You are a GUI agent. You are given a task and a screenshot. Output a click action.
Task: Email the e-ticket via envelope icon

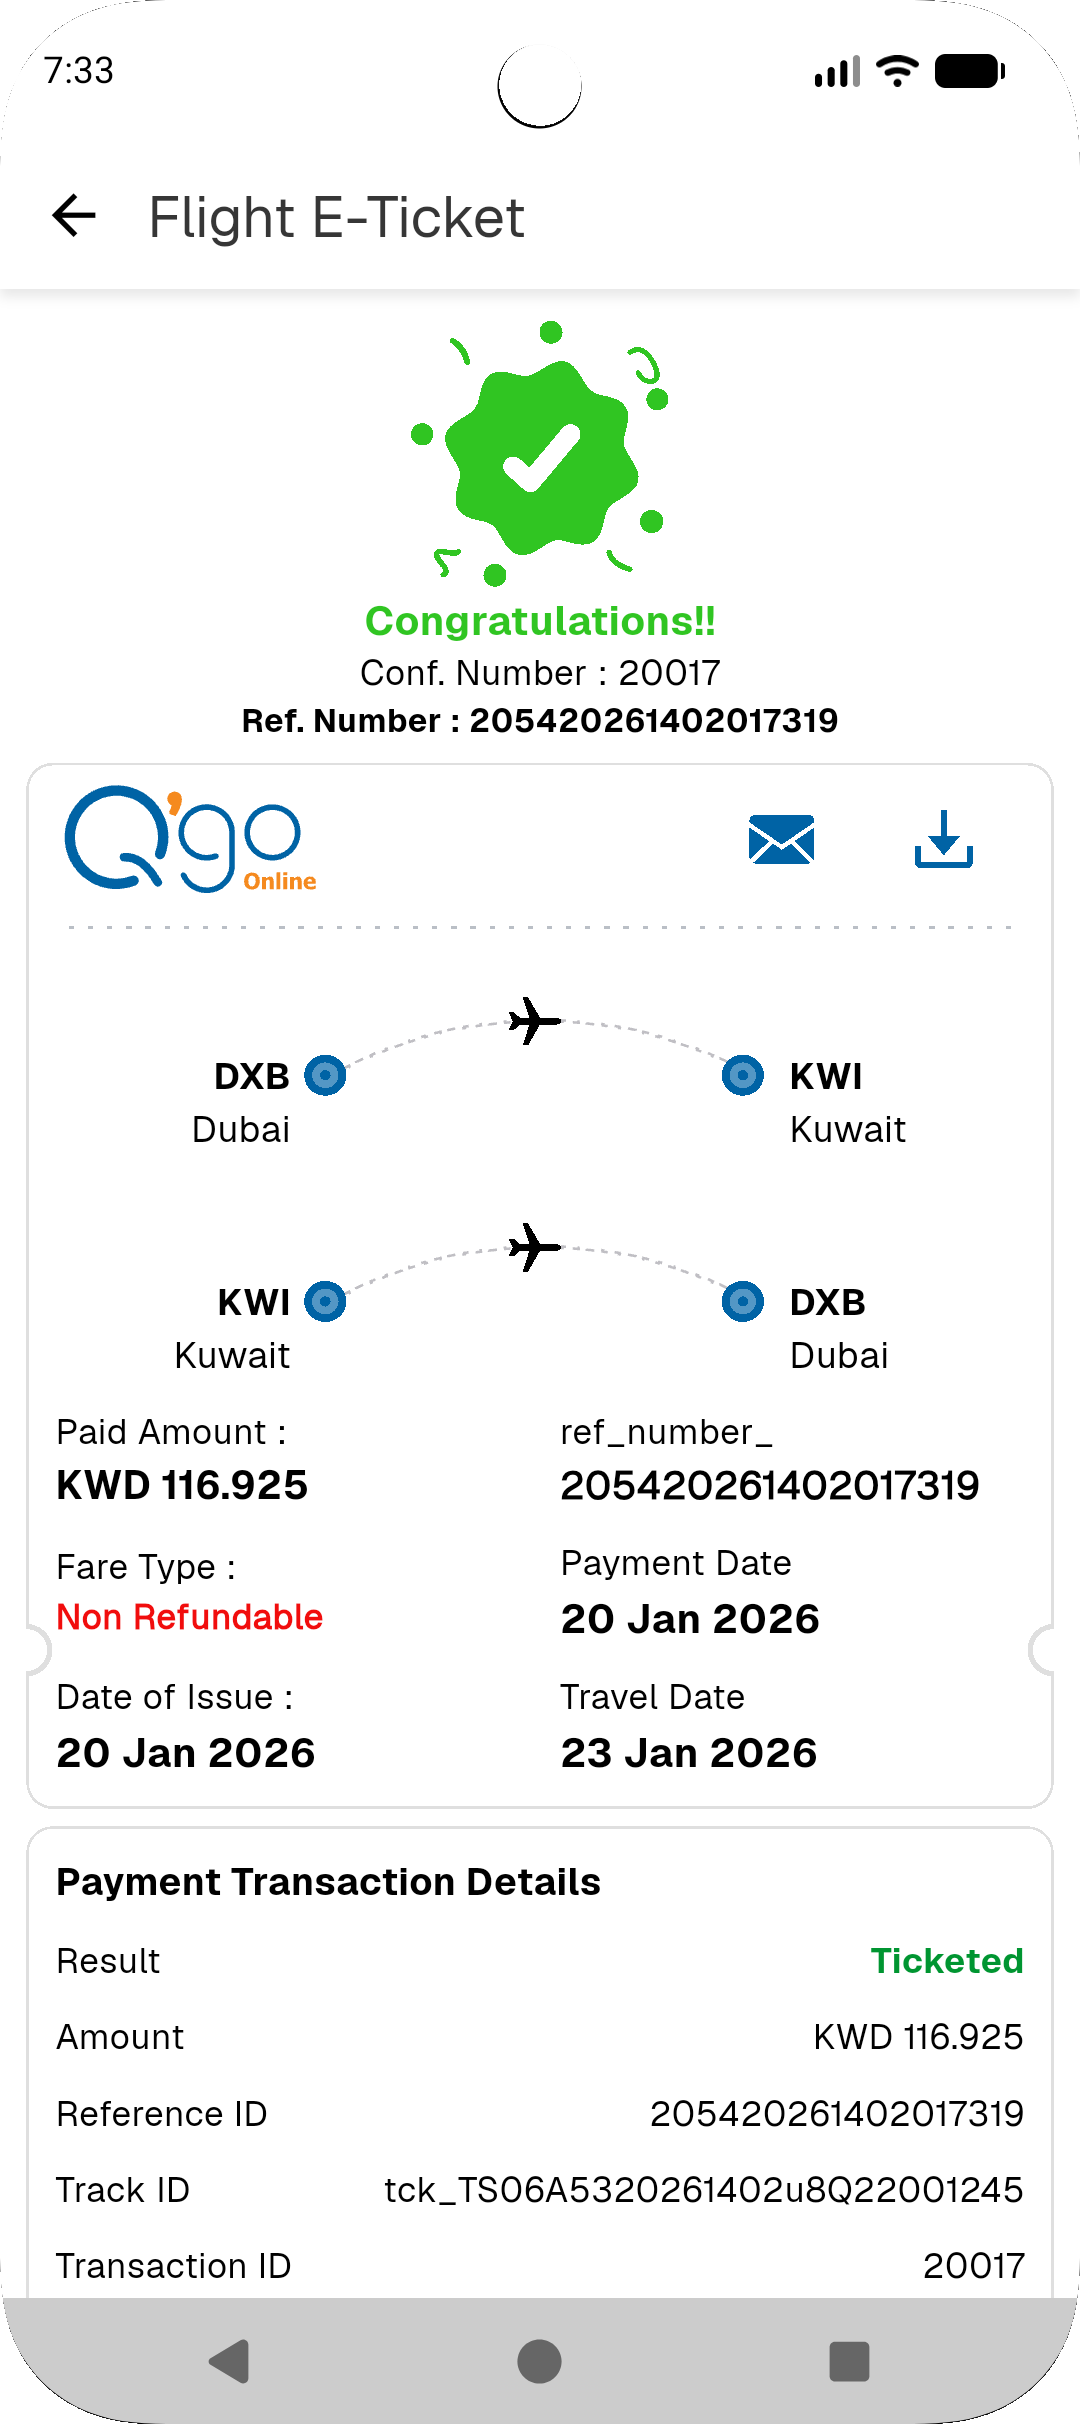781,839
